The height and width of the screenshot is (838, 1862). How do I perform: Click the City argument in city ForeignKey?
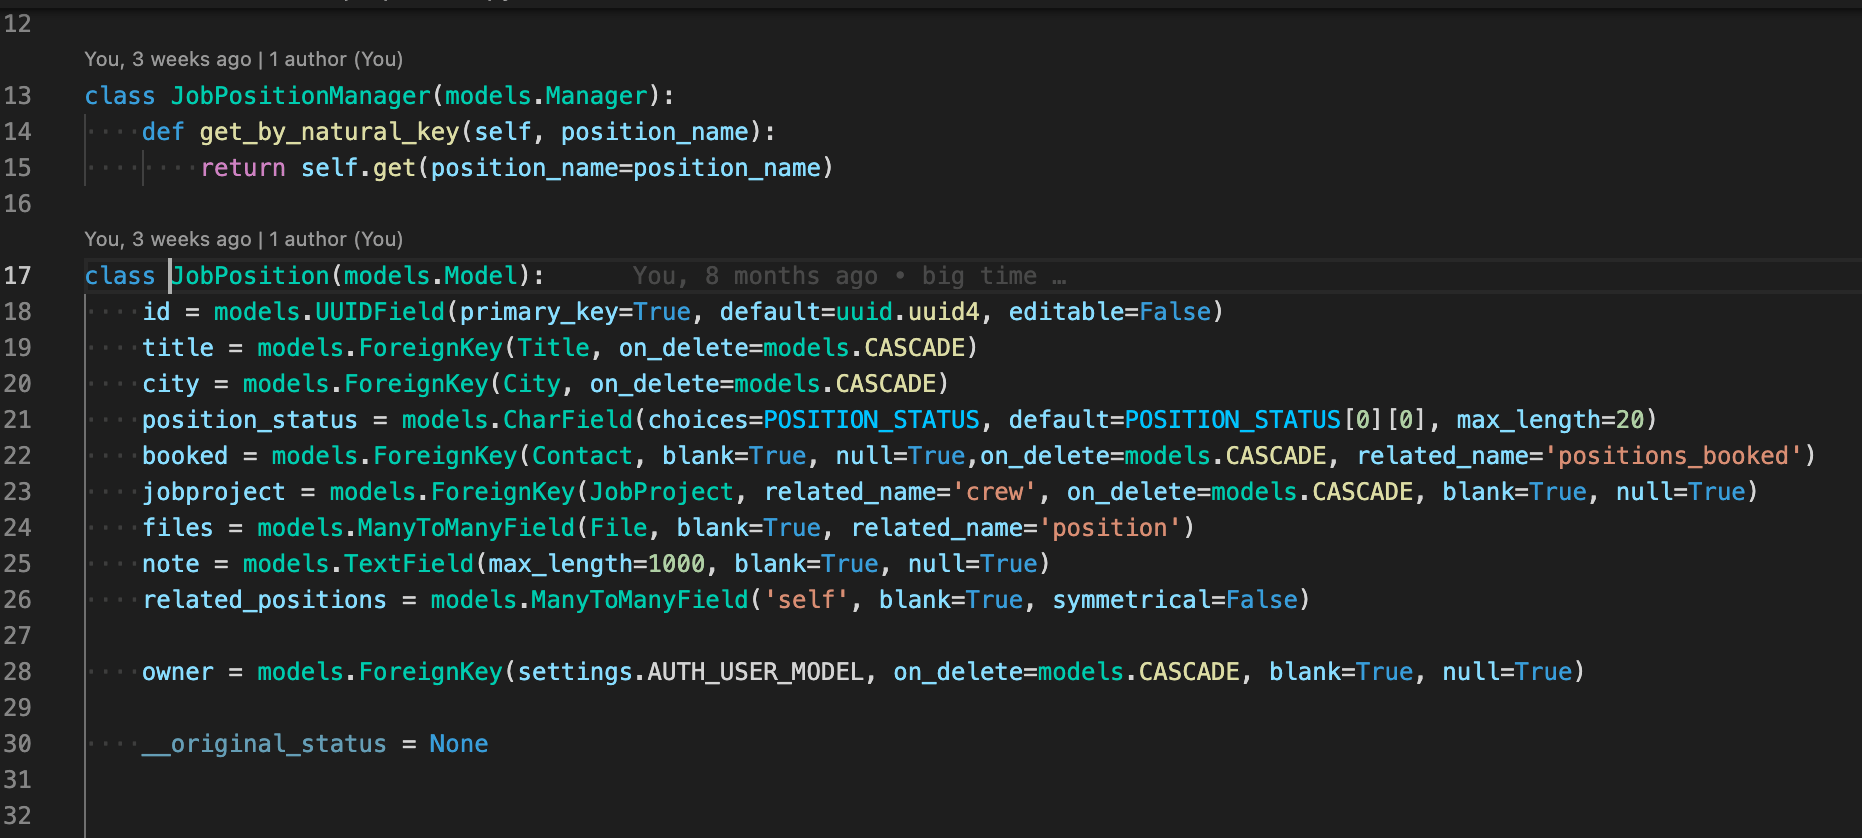[x=531, y=384]
